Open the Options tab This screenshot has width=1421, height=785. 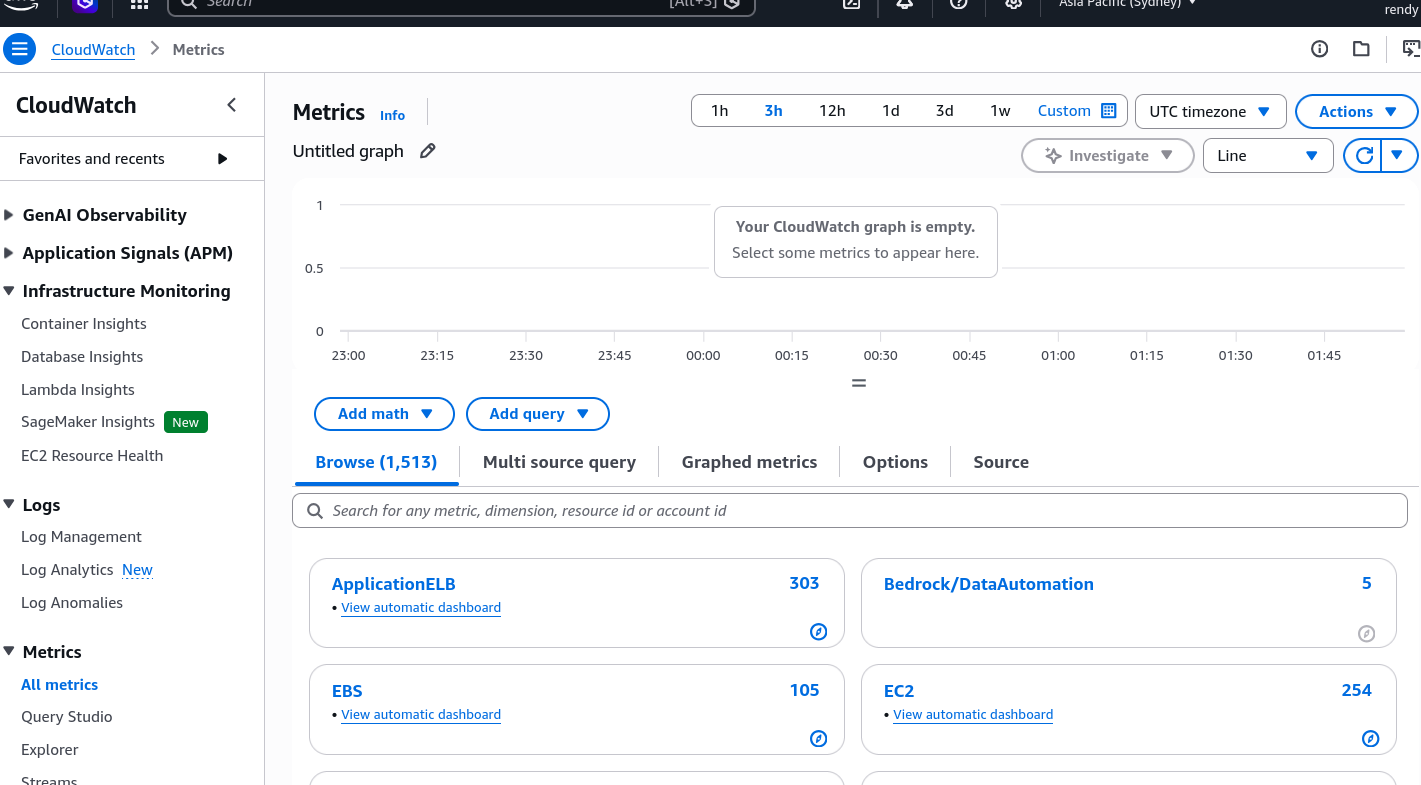coord(895,462)
